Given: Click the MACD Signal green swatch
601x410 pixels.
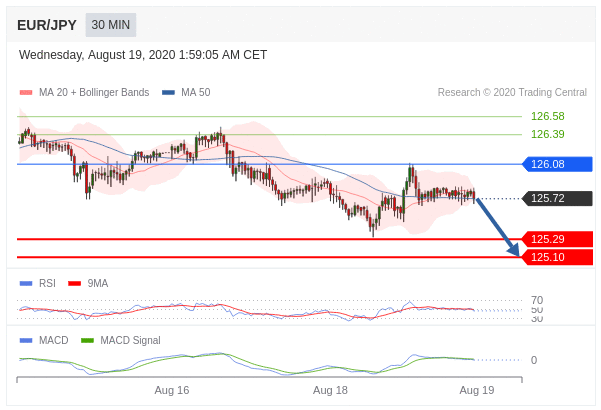Looking at the screenshot, I should pyautogui.click(x=87, y=340).
